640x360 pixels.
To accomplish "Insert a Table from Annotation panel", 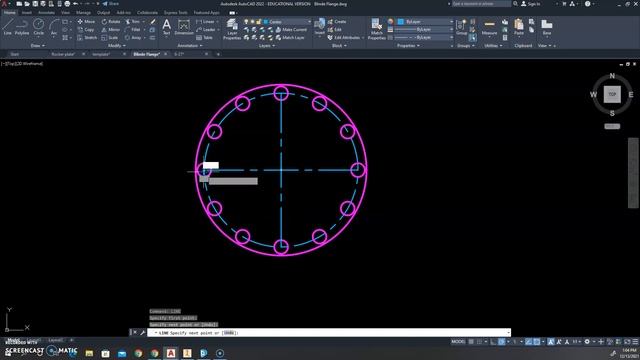I will pos(204,38).
